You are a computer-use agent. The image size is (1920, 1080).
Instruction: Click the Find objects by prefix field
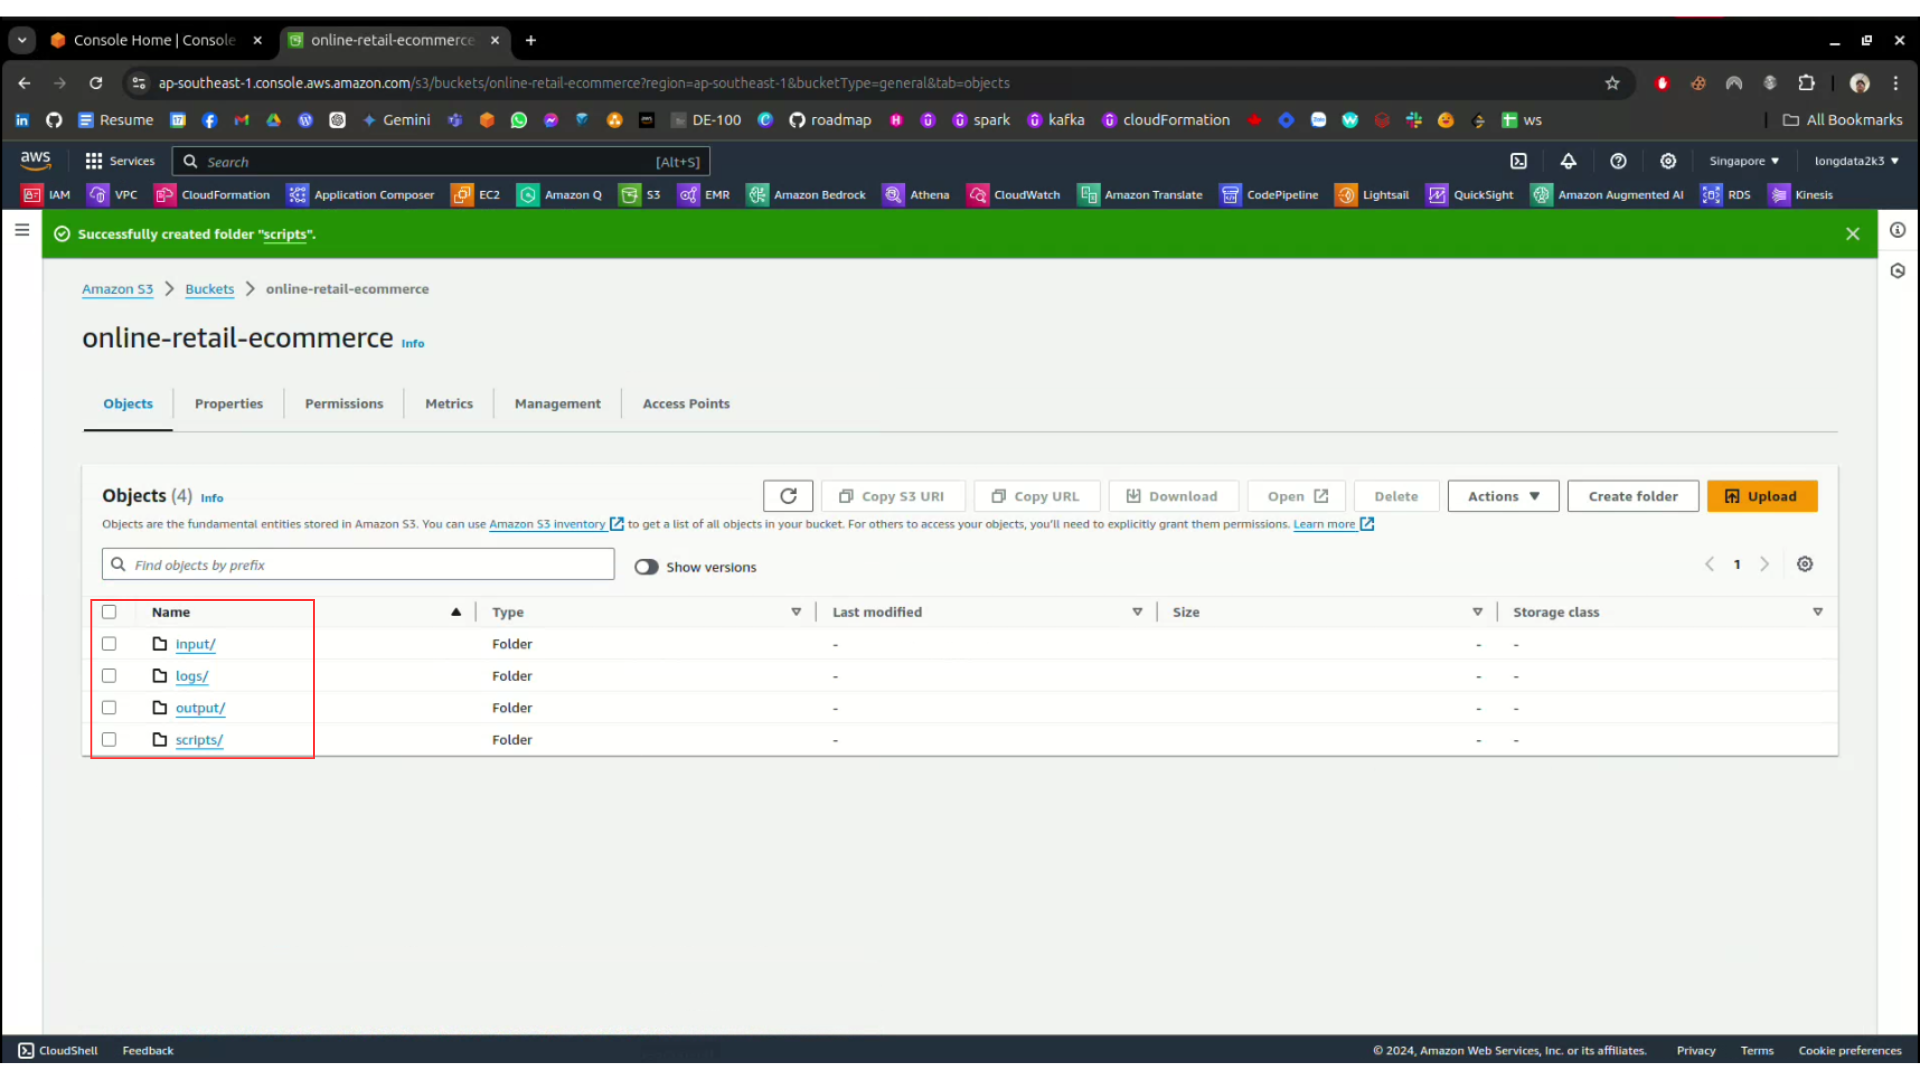[x=360, y=565]
